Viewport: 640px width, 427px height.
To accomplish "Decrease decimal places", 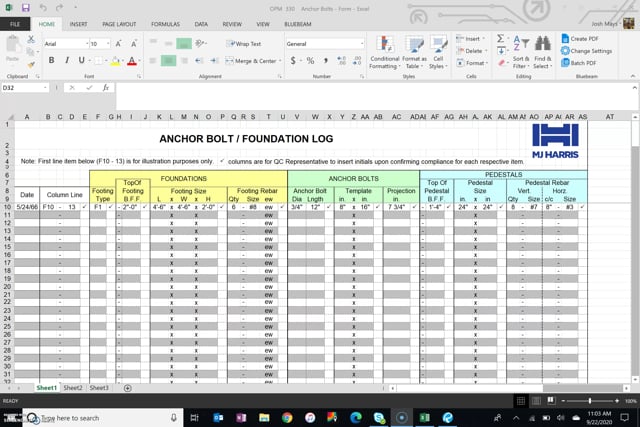I will (x=357, y=61).
